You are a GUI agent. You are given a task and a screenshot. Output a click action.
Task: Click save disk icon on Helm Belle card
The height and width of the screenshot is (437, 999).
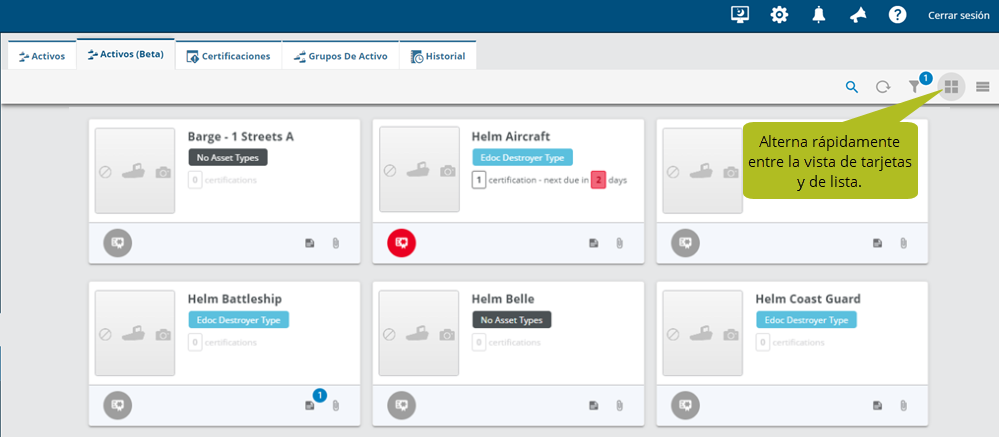(x=593, y=405)
